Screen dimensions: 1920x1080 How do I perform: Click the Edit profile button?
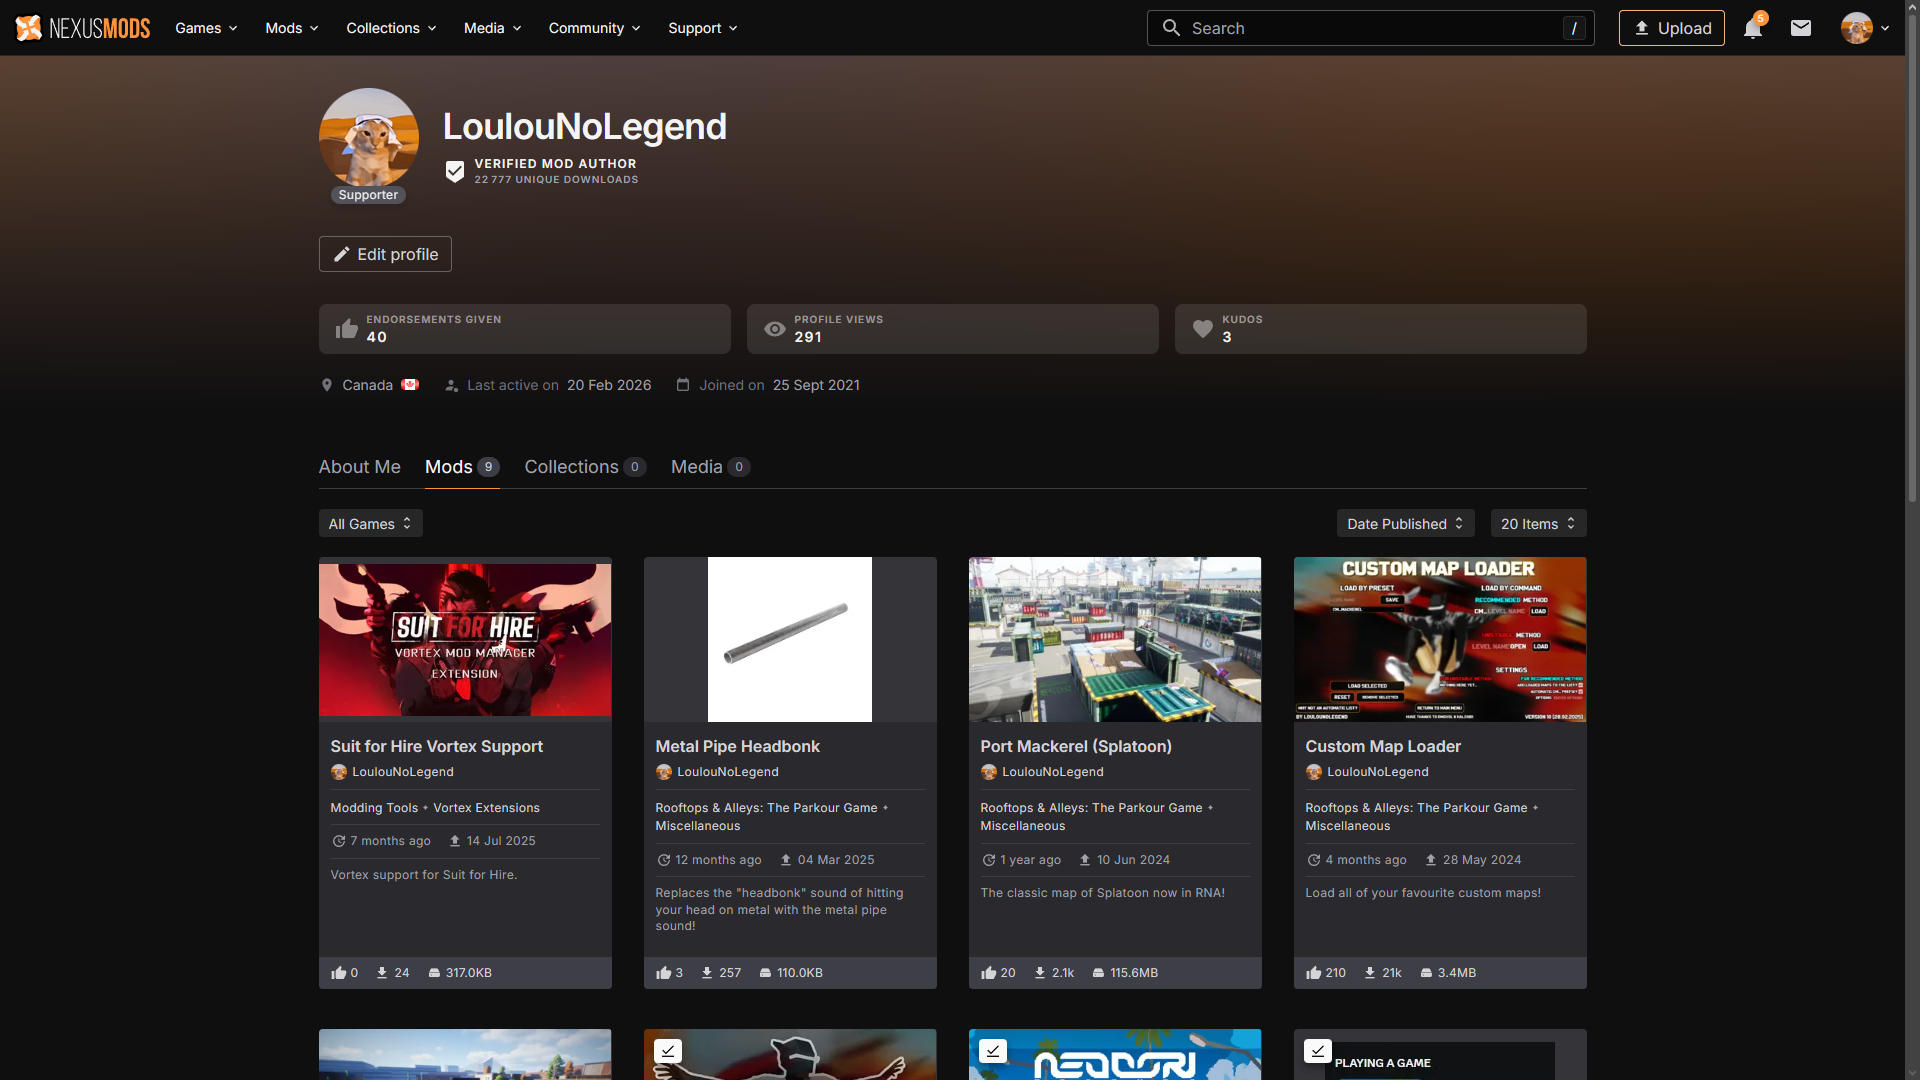(x=385, y=254)
